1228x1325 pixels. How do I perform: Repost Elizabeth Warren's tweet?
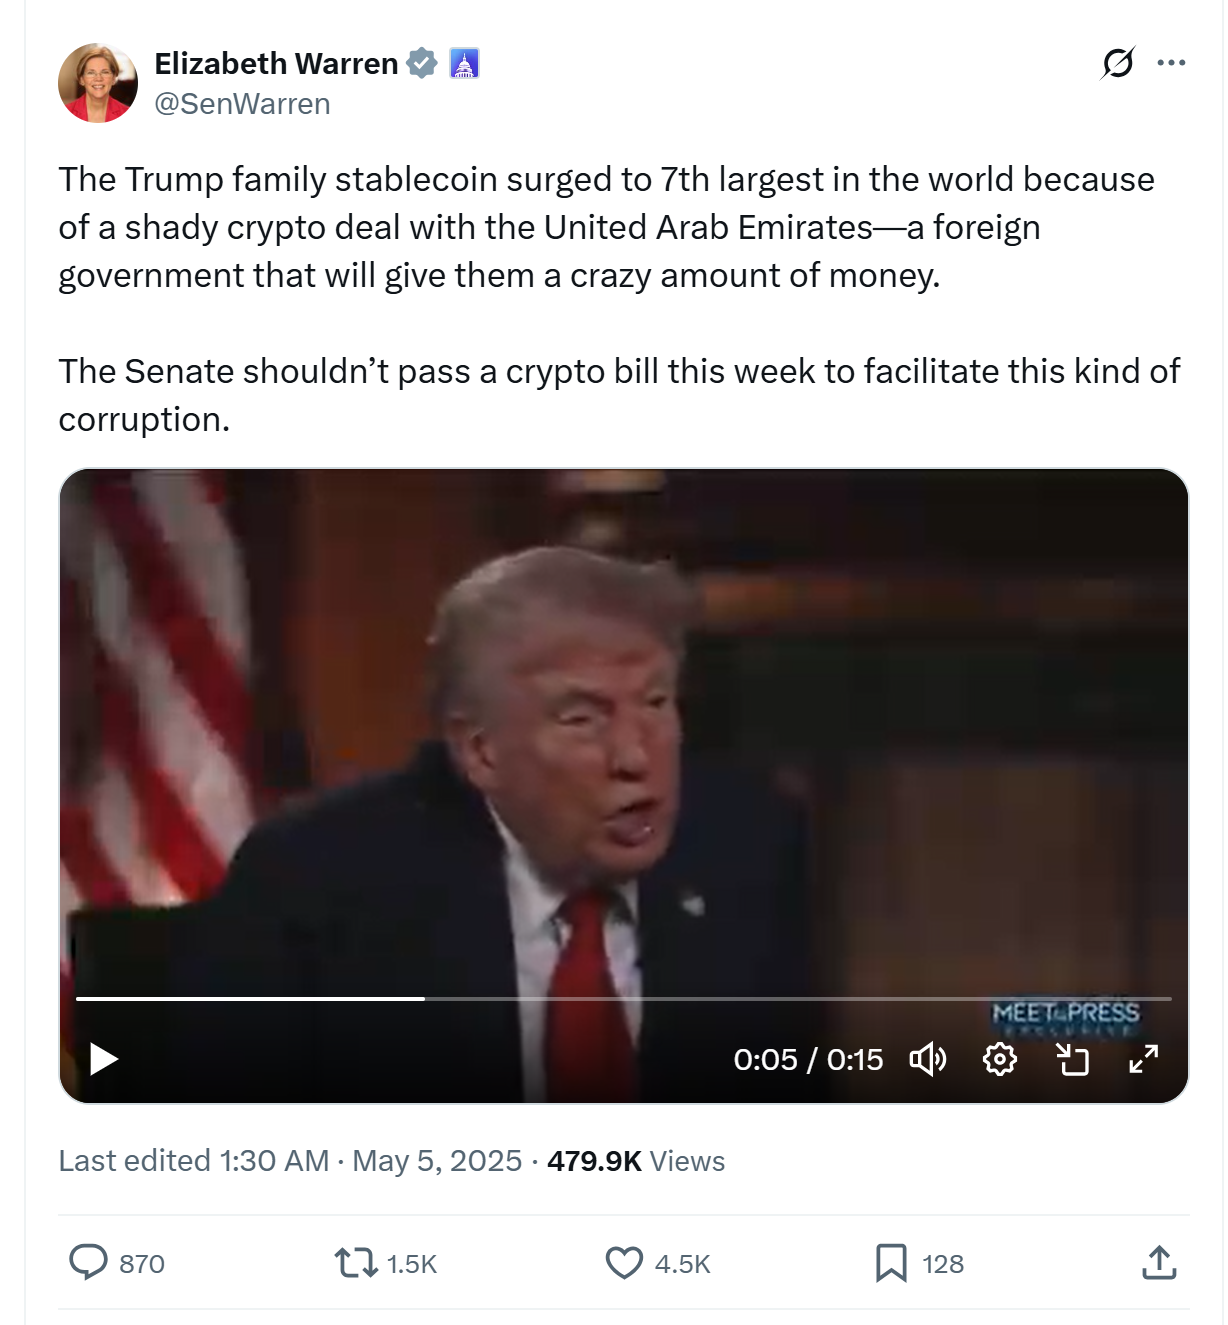357,1263
